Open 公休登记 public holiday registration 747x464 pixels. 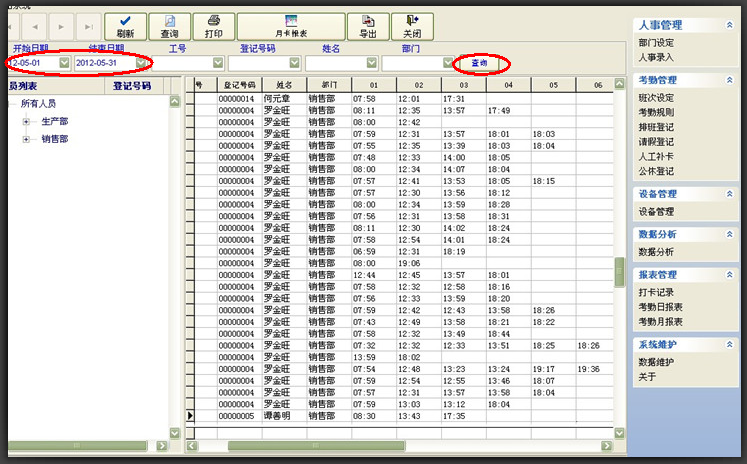click(656, 171)
